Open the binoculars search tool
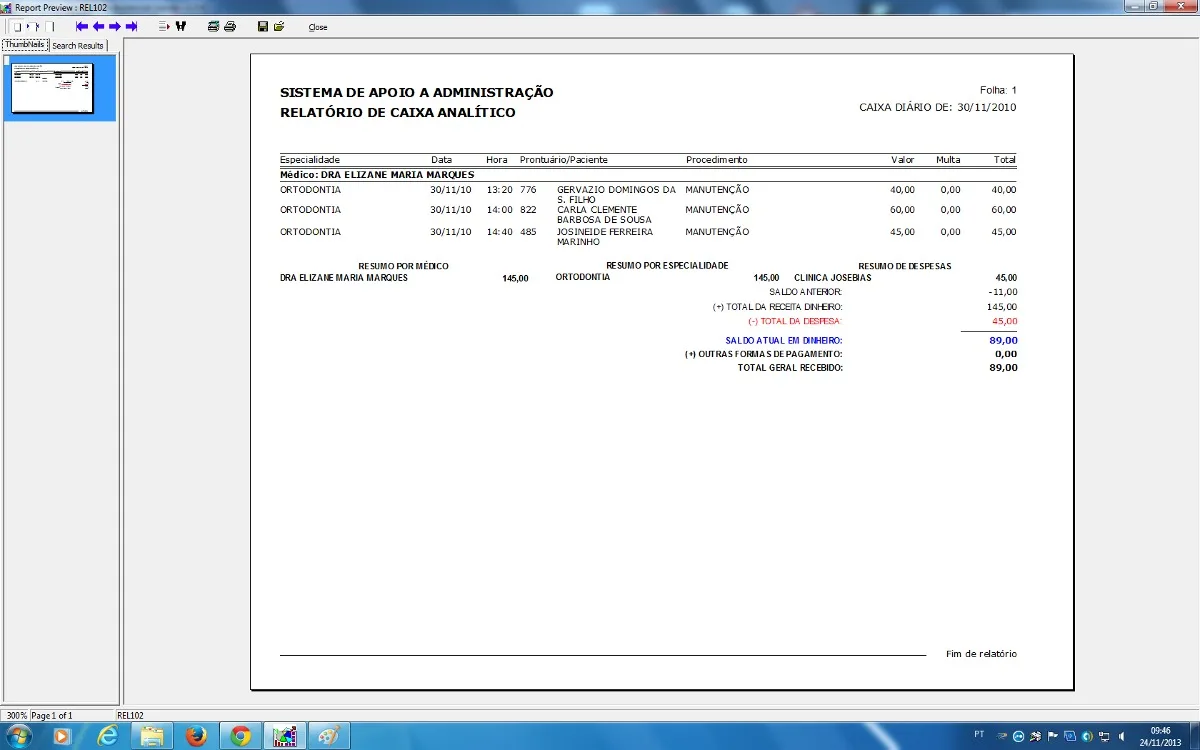This screenshot has width=1200, height=750. [x=181, y=27]
